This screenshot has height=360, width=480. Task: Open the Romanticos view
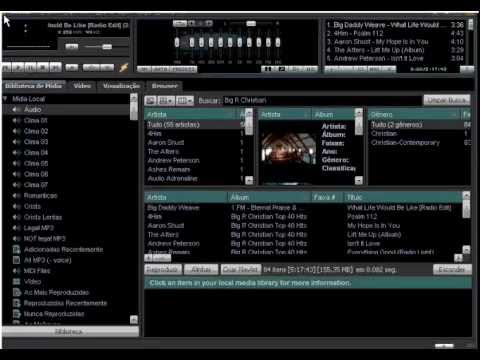pos(40,196)
